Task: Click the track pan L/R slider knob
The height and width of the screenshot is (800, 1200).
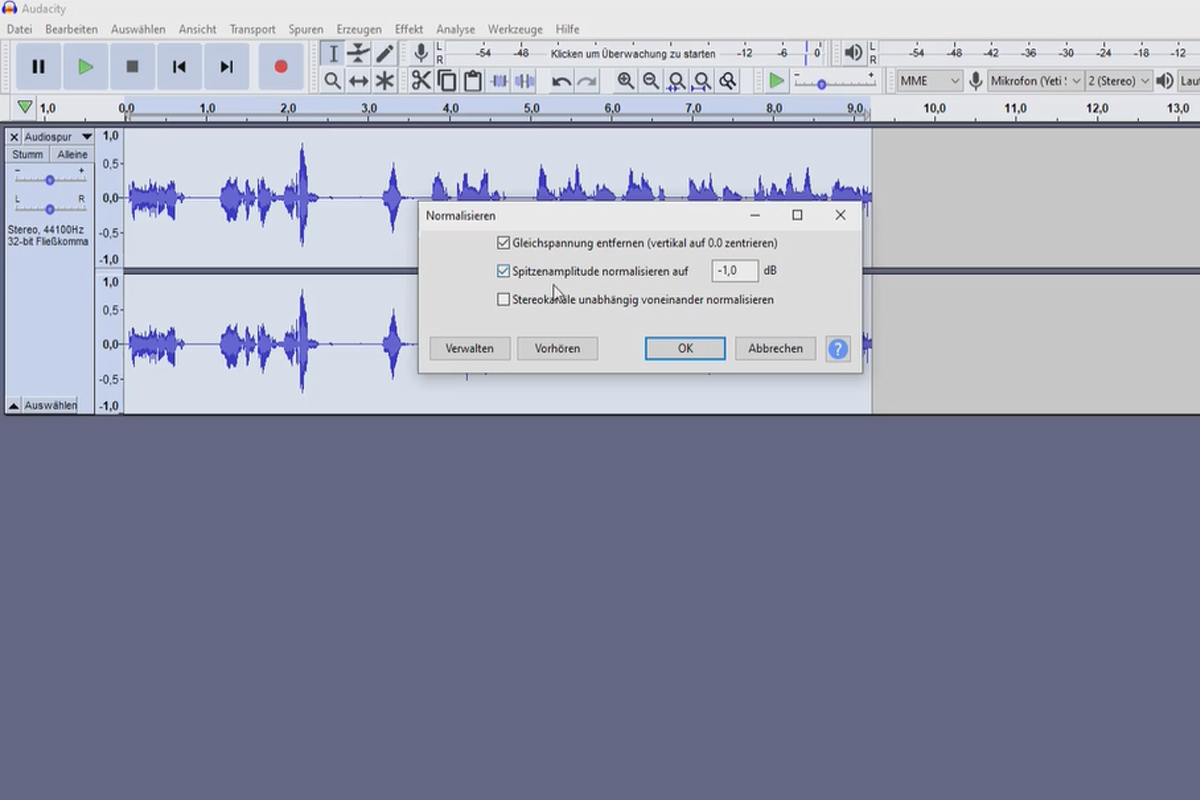Action: coord(50,208)
